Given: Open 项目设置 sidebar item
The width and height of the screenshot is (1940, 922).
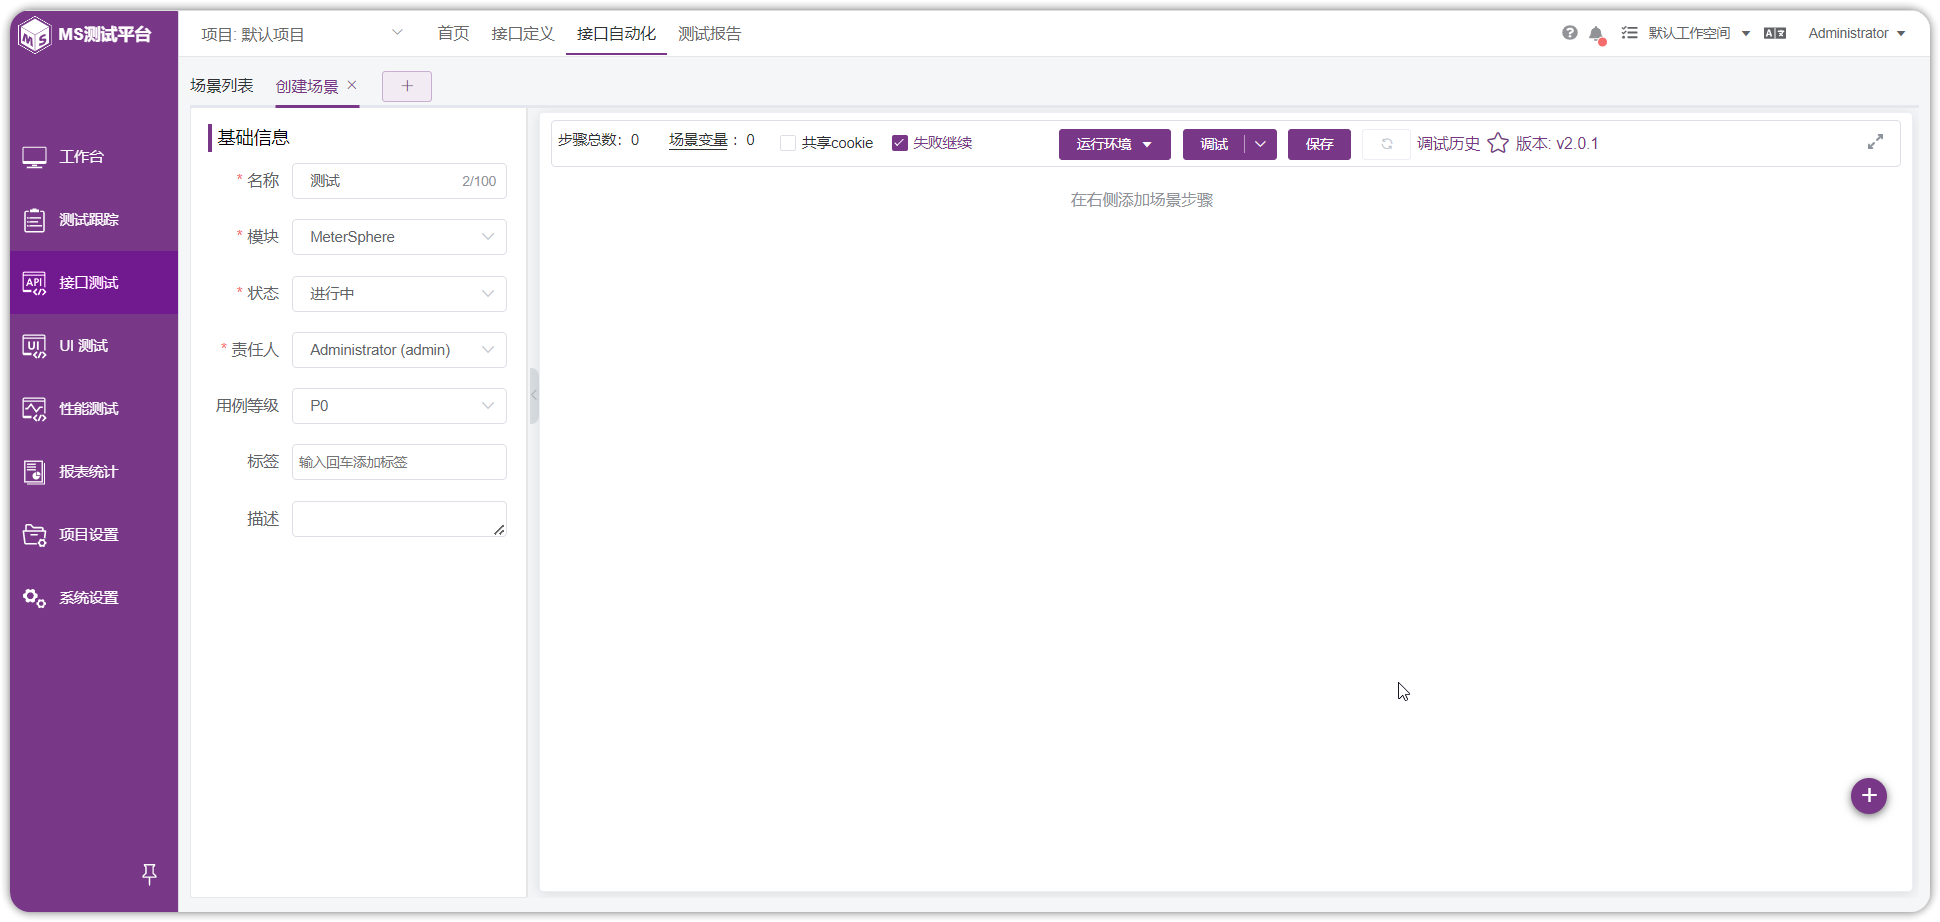Looking at the screenshot, I should [94, 535].
